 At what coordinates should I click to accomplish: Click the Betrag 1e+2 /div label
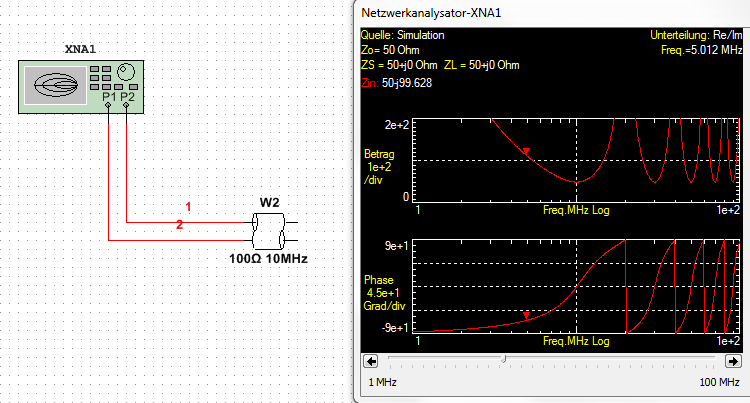point(379,167)
